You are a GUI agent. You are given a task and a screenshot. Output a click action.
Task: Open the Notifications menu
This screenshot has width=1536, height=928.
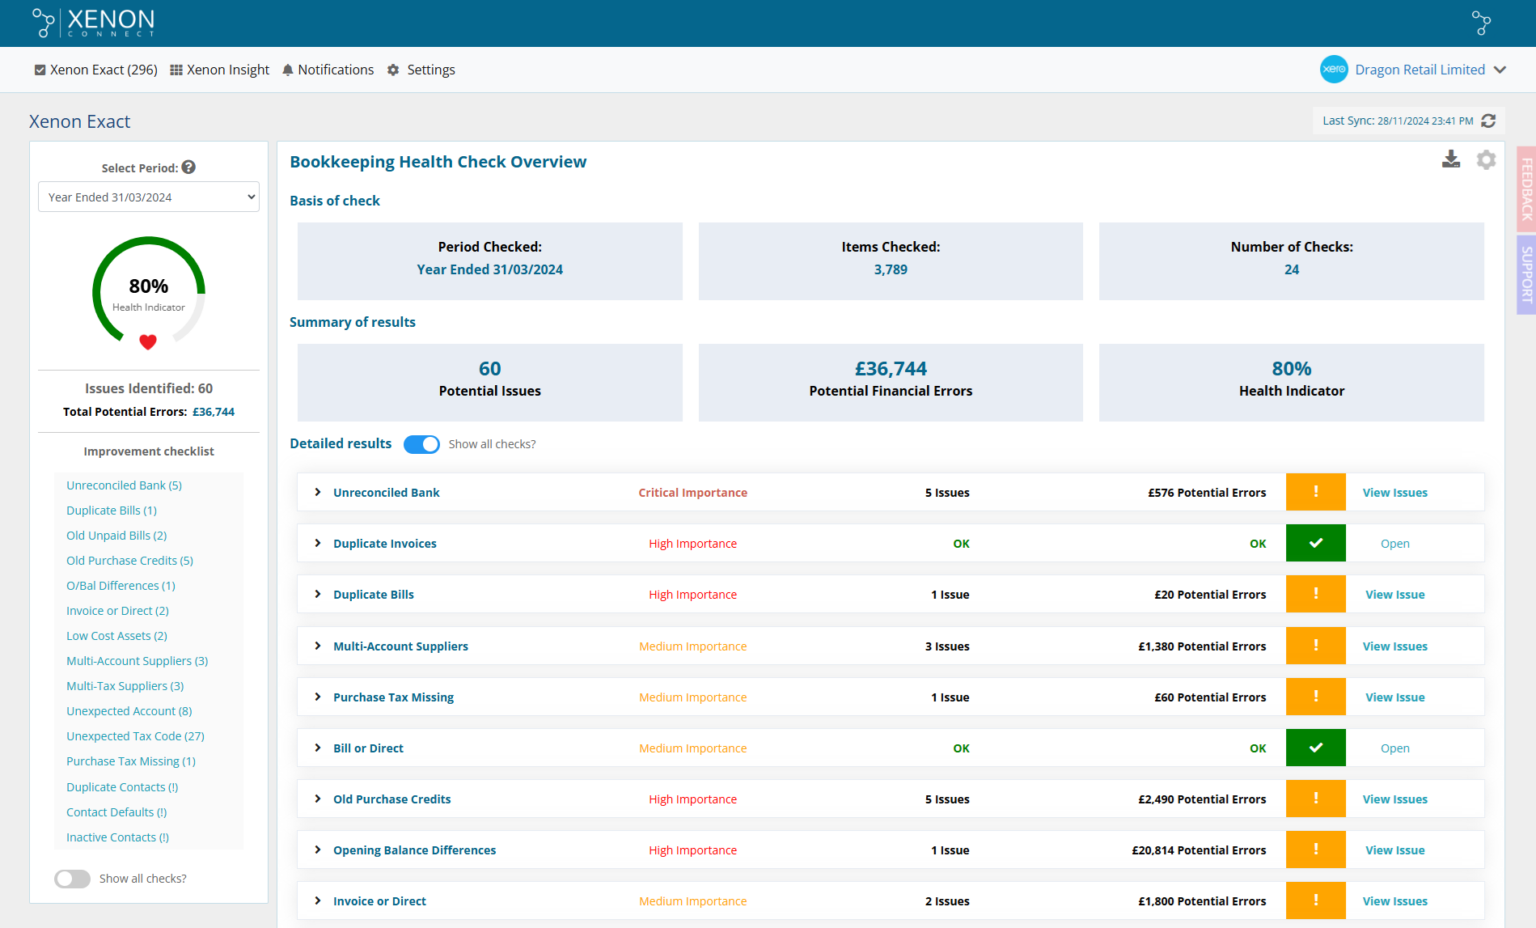[327, 70]
